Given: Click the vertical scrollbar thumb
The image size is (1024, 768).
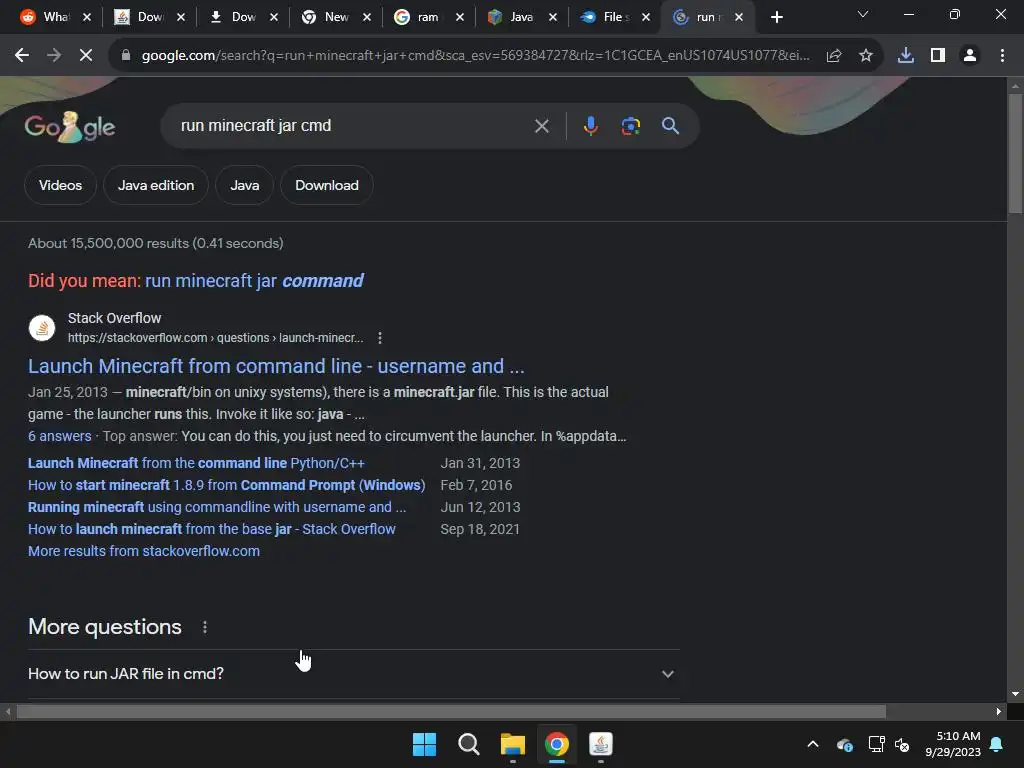Looking at the screenshot, I should tap(1015, 153).
